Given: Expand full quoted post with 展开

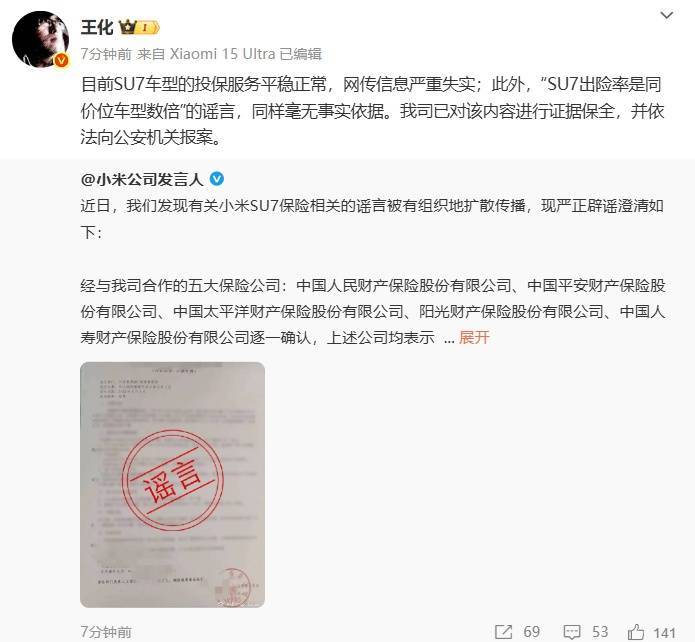Looking at the screenshot, I should click(474, 337).
